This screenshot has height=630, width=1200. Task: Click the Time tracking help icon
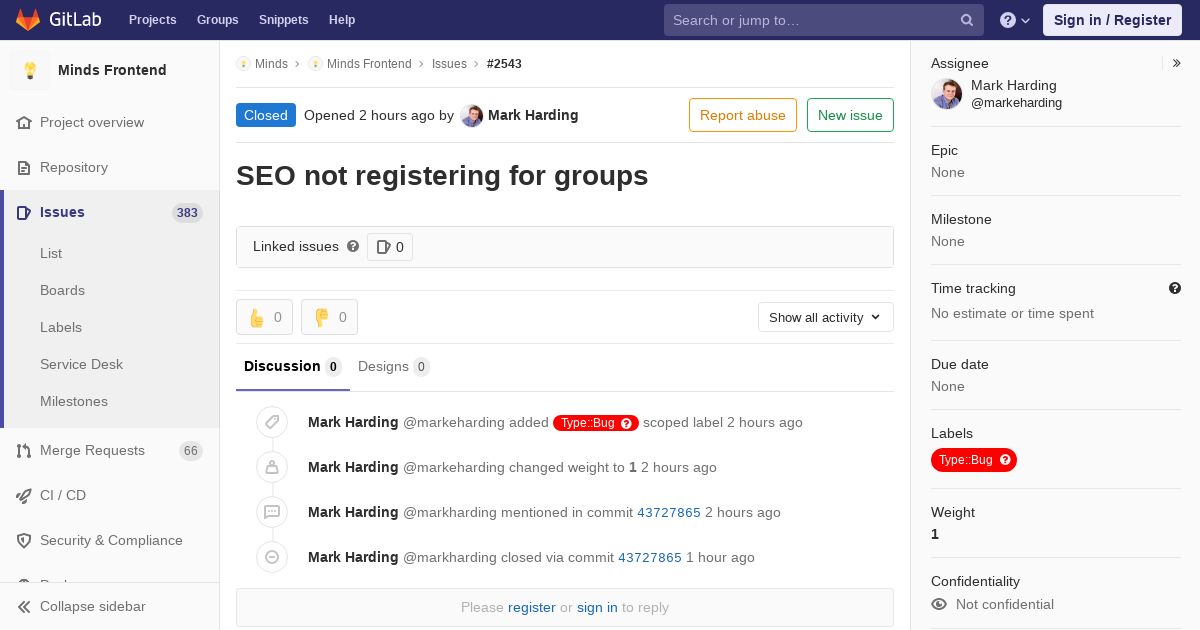point(1175,288)
